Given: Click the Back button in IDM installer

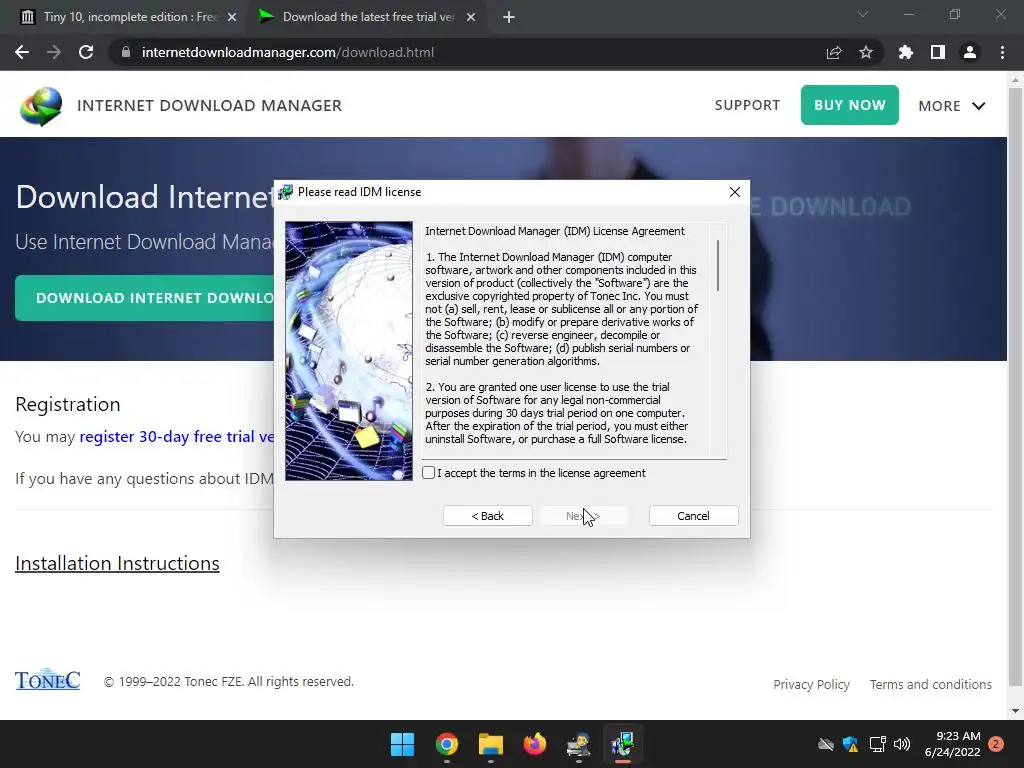Looking at the screenshot, I should pos(488,516).
